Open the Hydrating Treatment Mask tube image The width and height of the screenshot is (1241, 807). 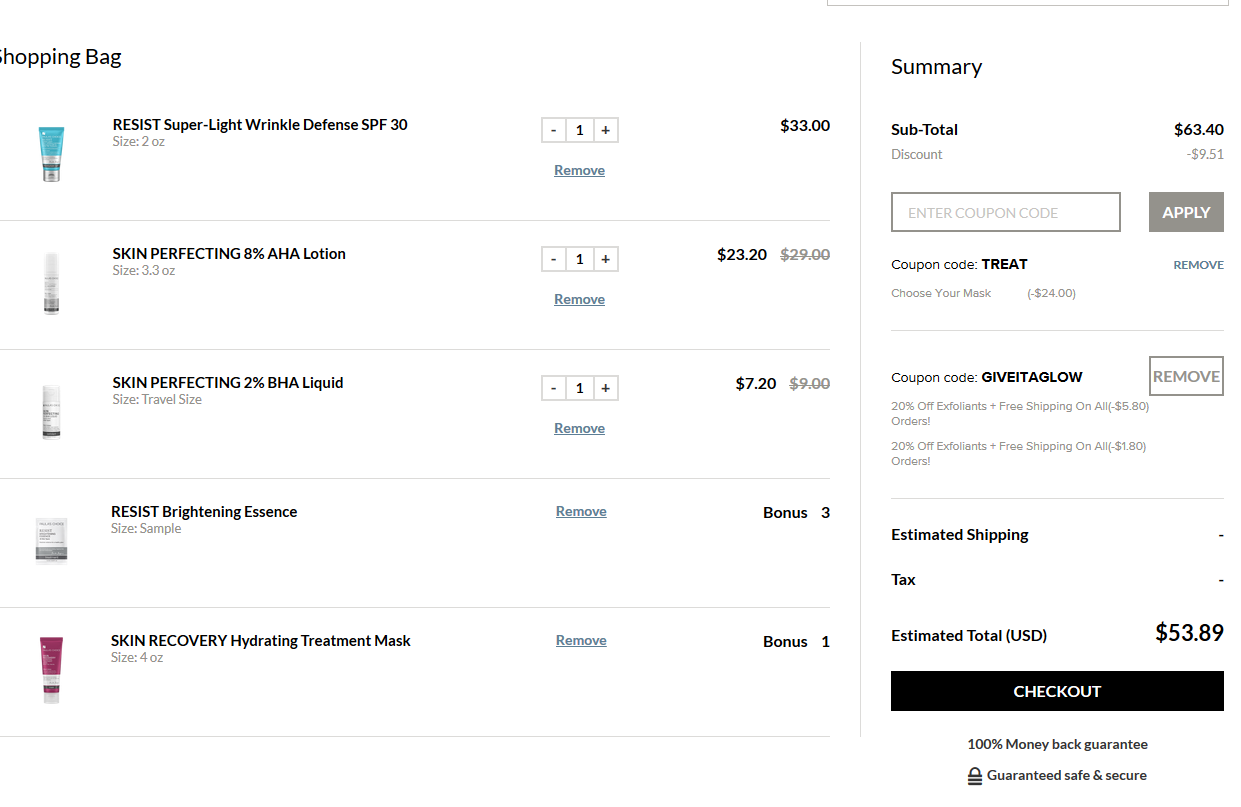click(x=51, y=670)
